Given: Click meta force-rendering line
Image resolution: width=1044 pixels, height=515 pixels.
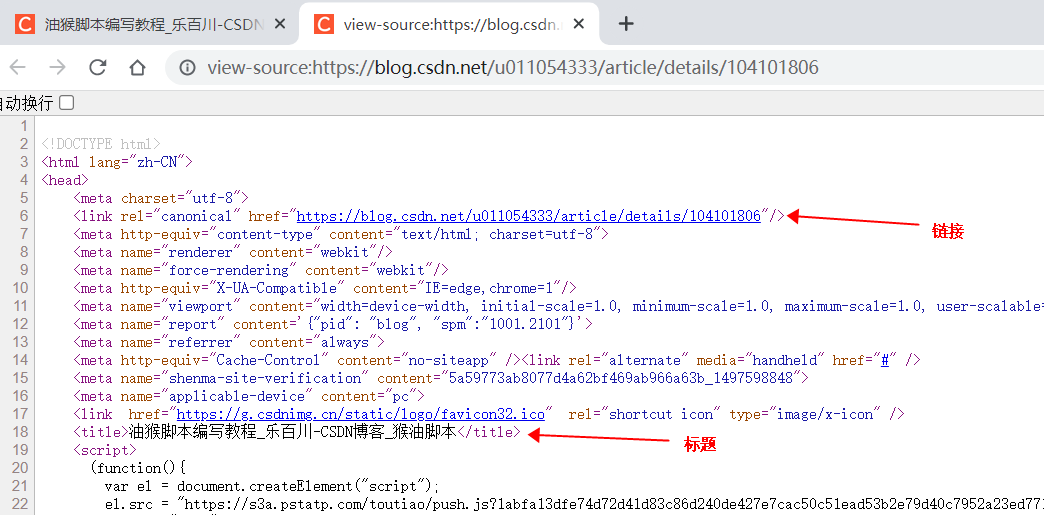Looking at the screenshot, I should 260,270.
